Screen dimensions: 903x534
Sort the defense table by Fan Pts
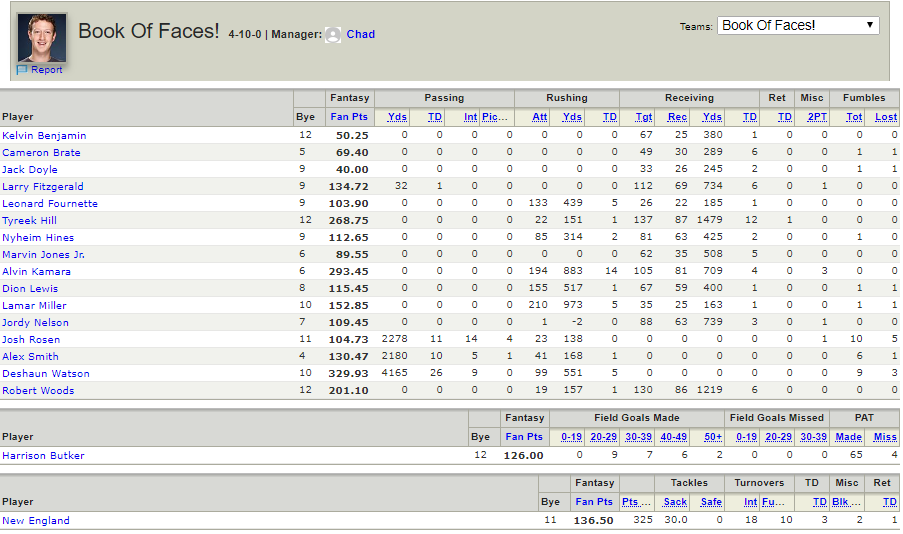tap(594, 502)
